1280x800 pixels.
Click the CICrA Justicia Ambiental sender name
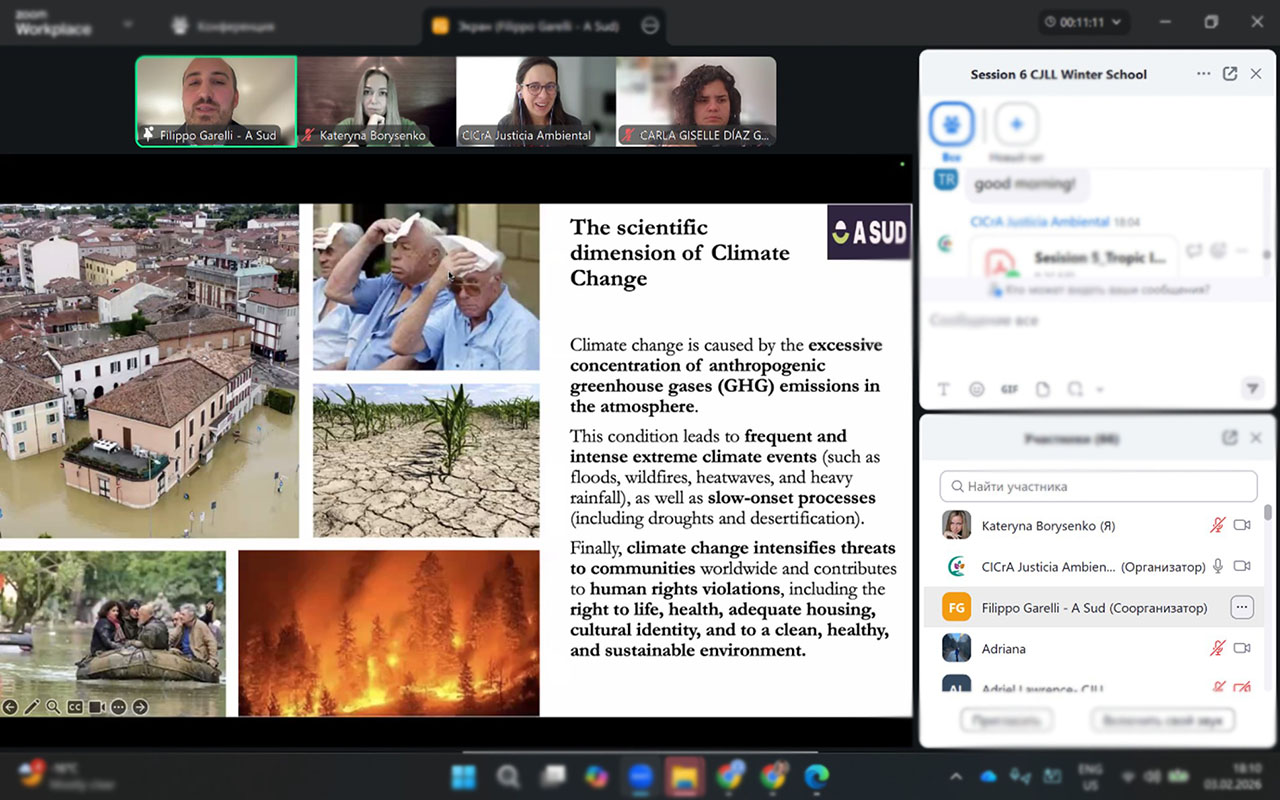click(1039, 222)
